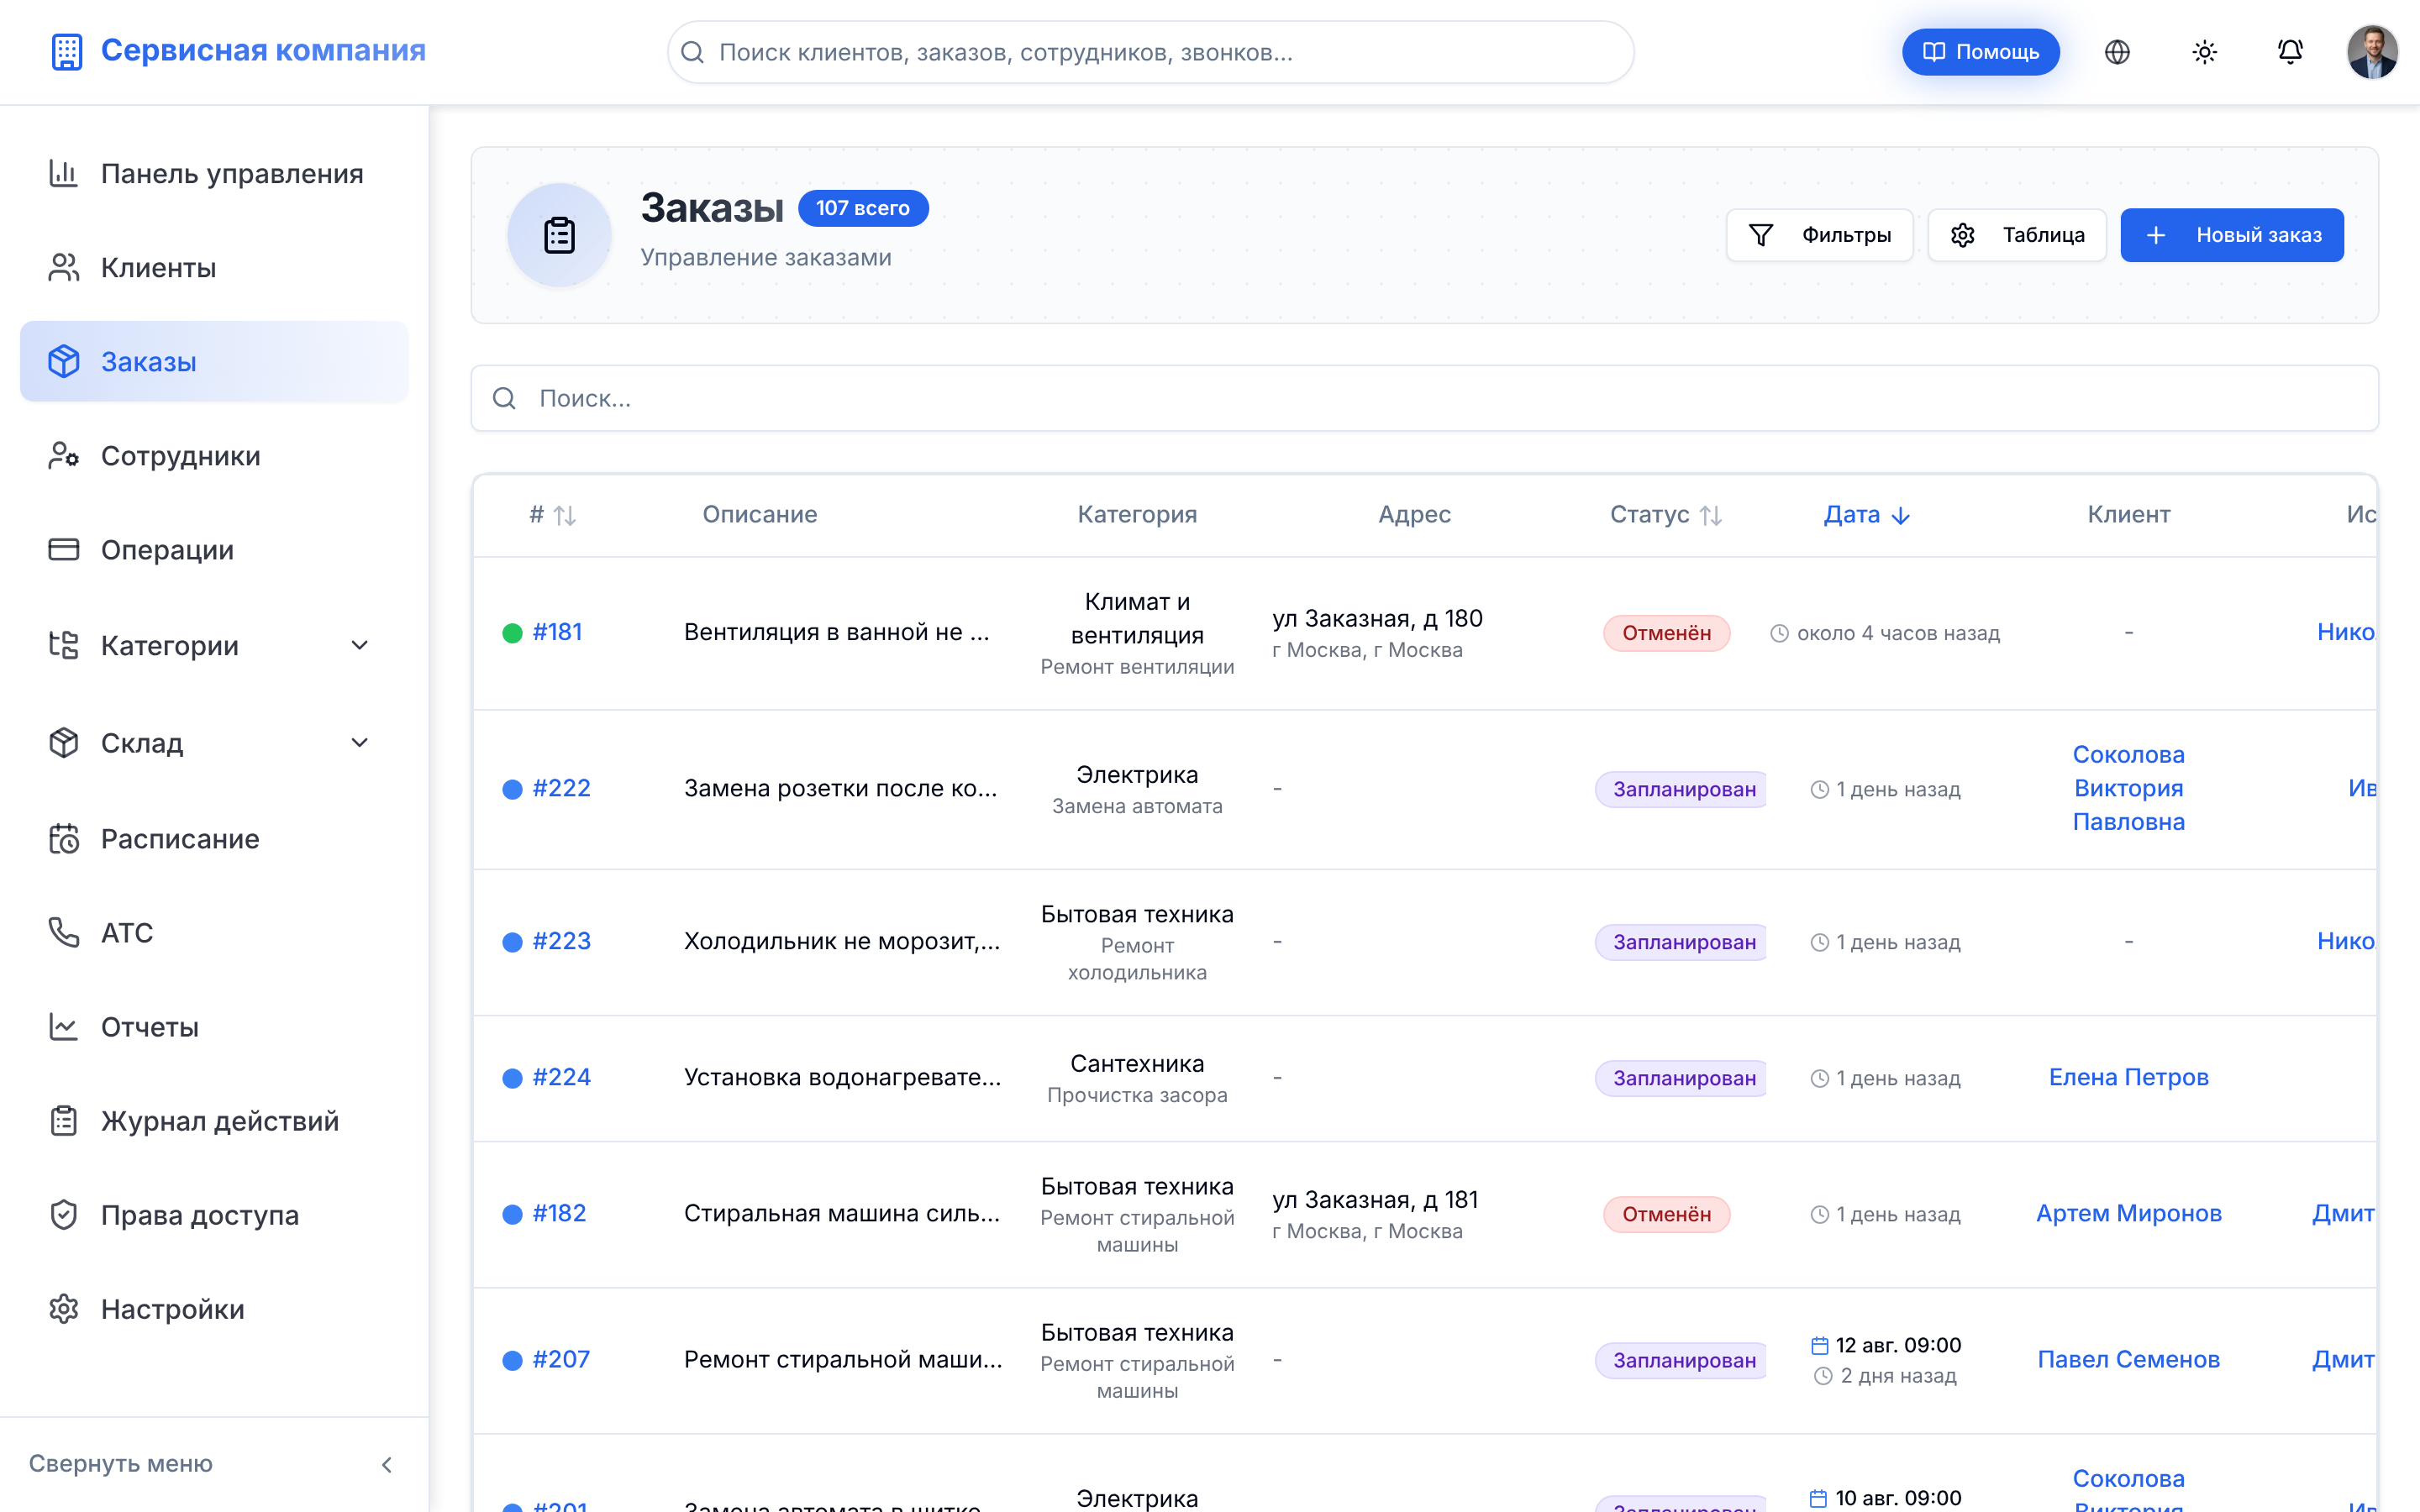The width and height of the screenshot is (2420, 1512).
Task: Click the calendar-clock icon for Расписание
Action: point(64,838)
